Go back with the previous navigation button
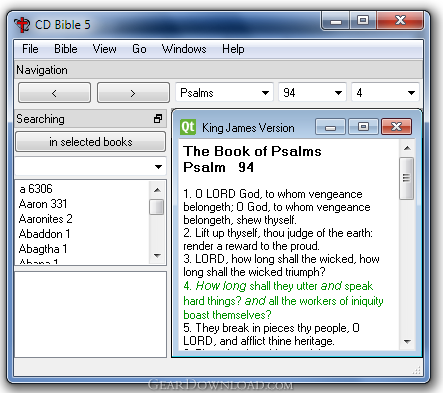Viewport: 443px width, 393px height. pos(54,93)
